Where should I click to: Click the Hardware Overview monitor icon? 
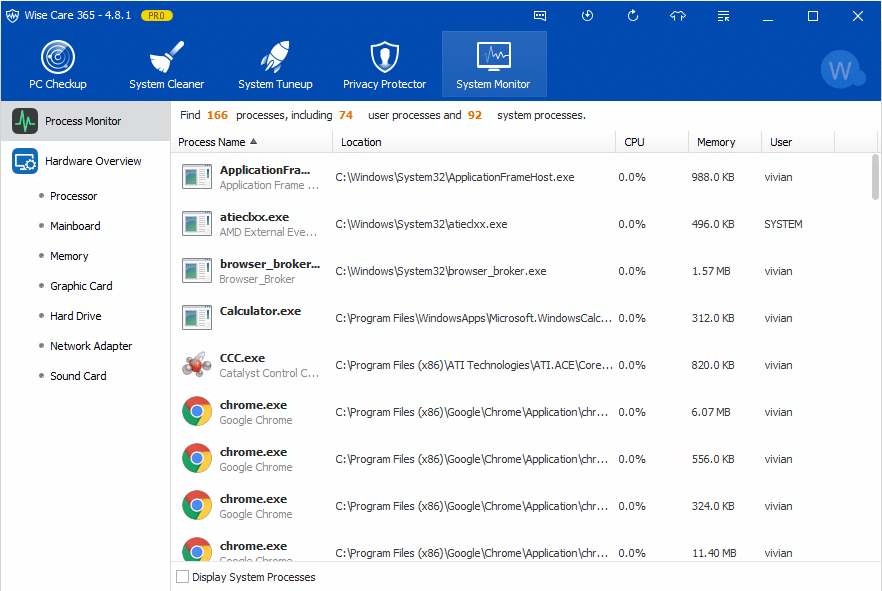(x=25, y=161)
